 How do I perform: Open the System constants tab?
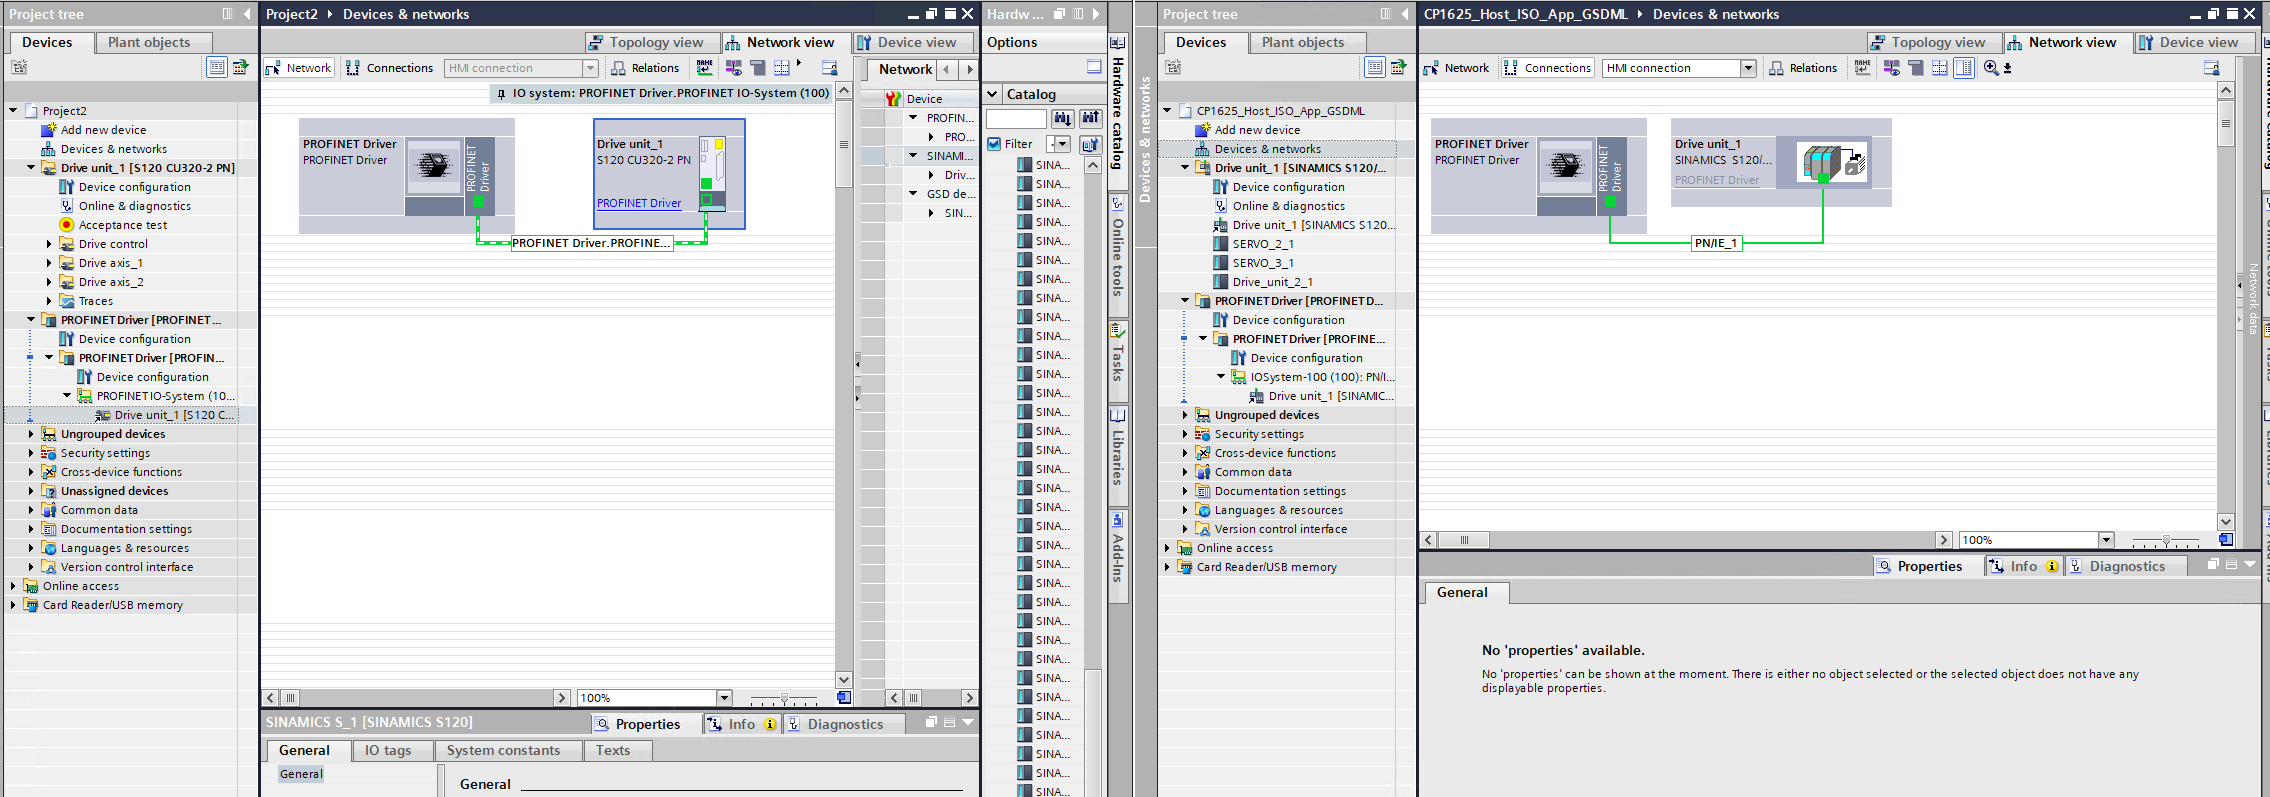[x=503, y=750]
